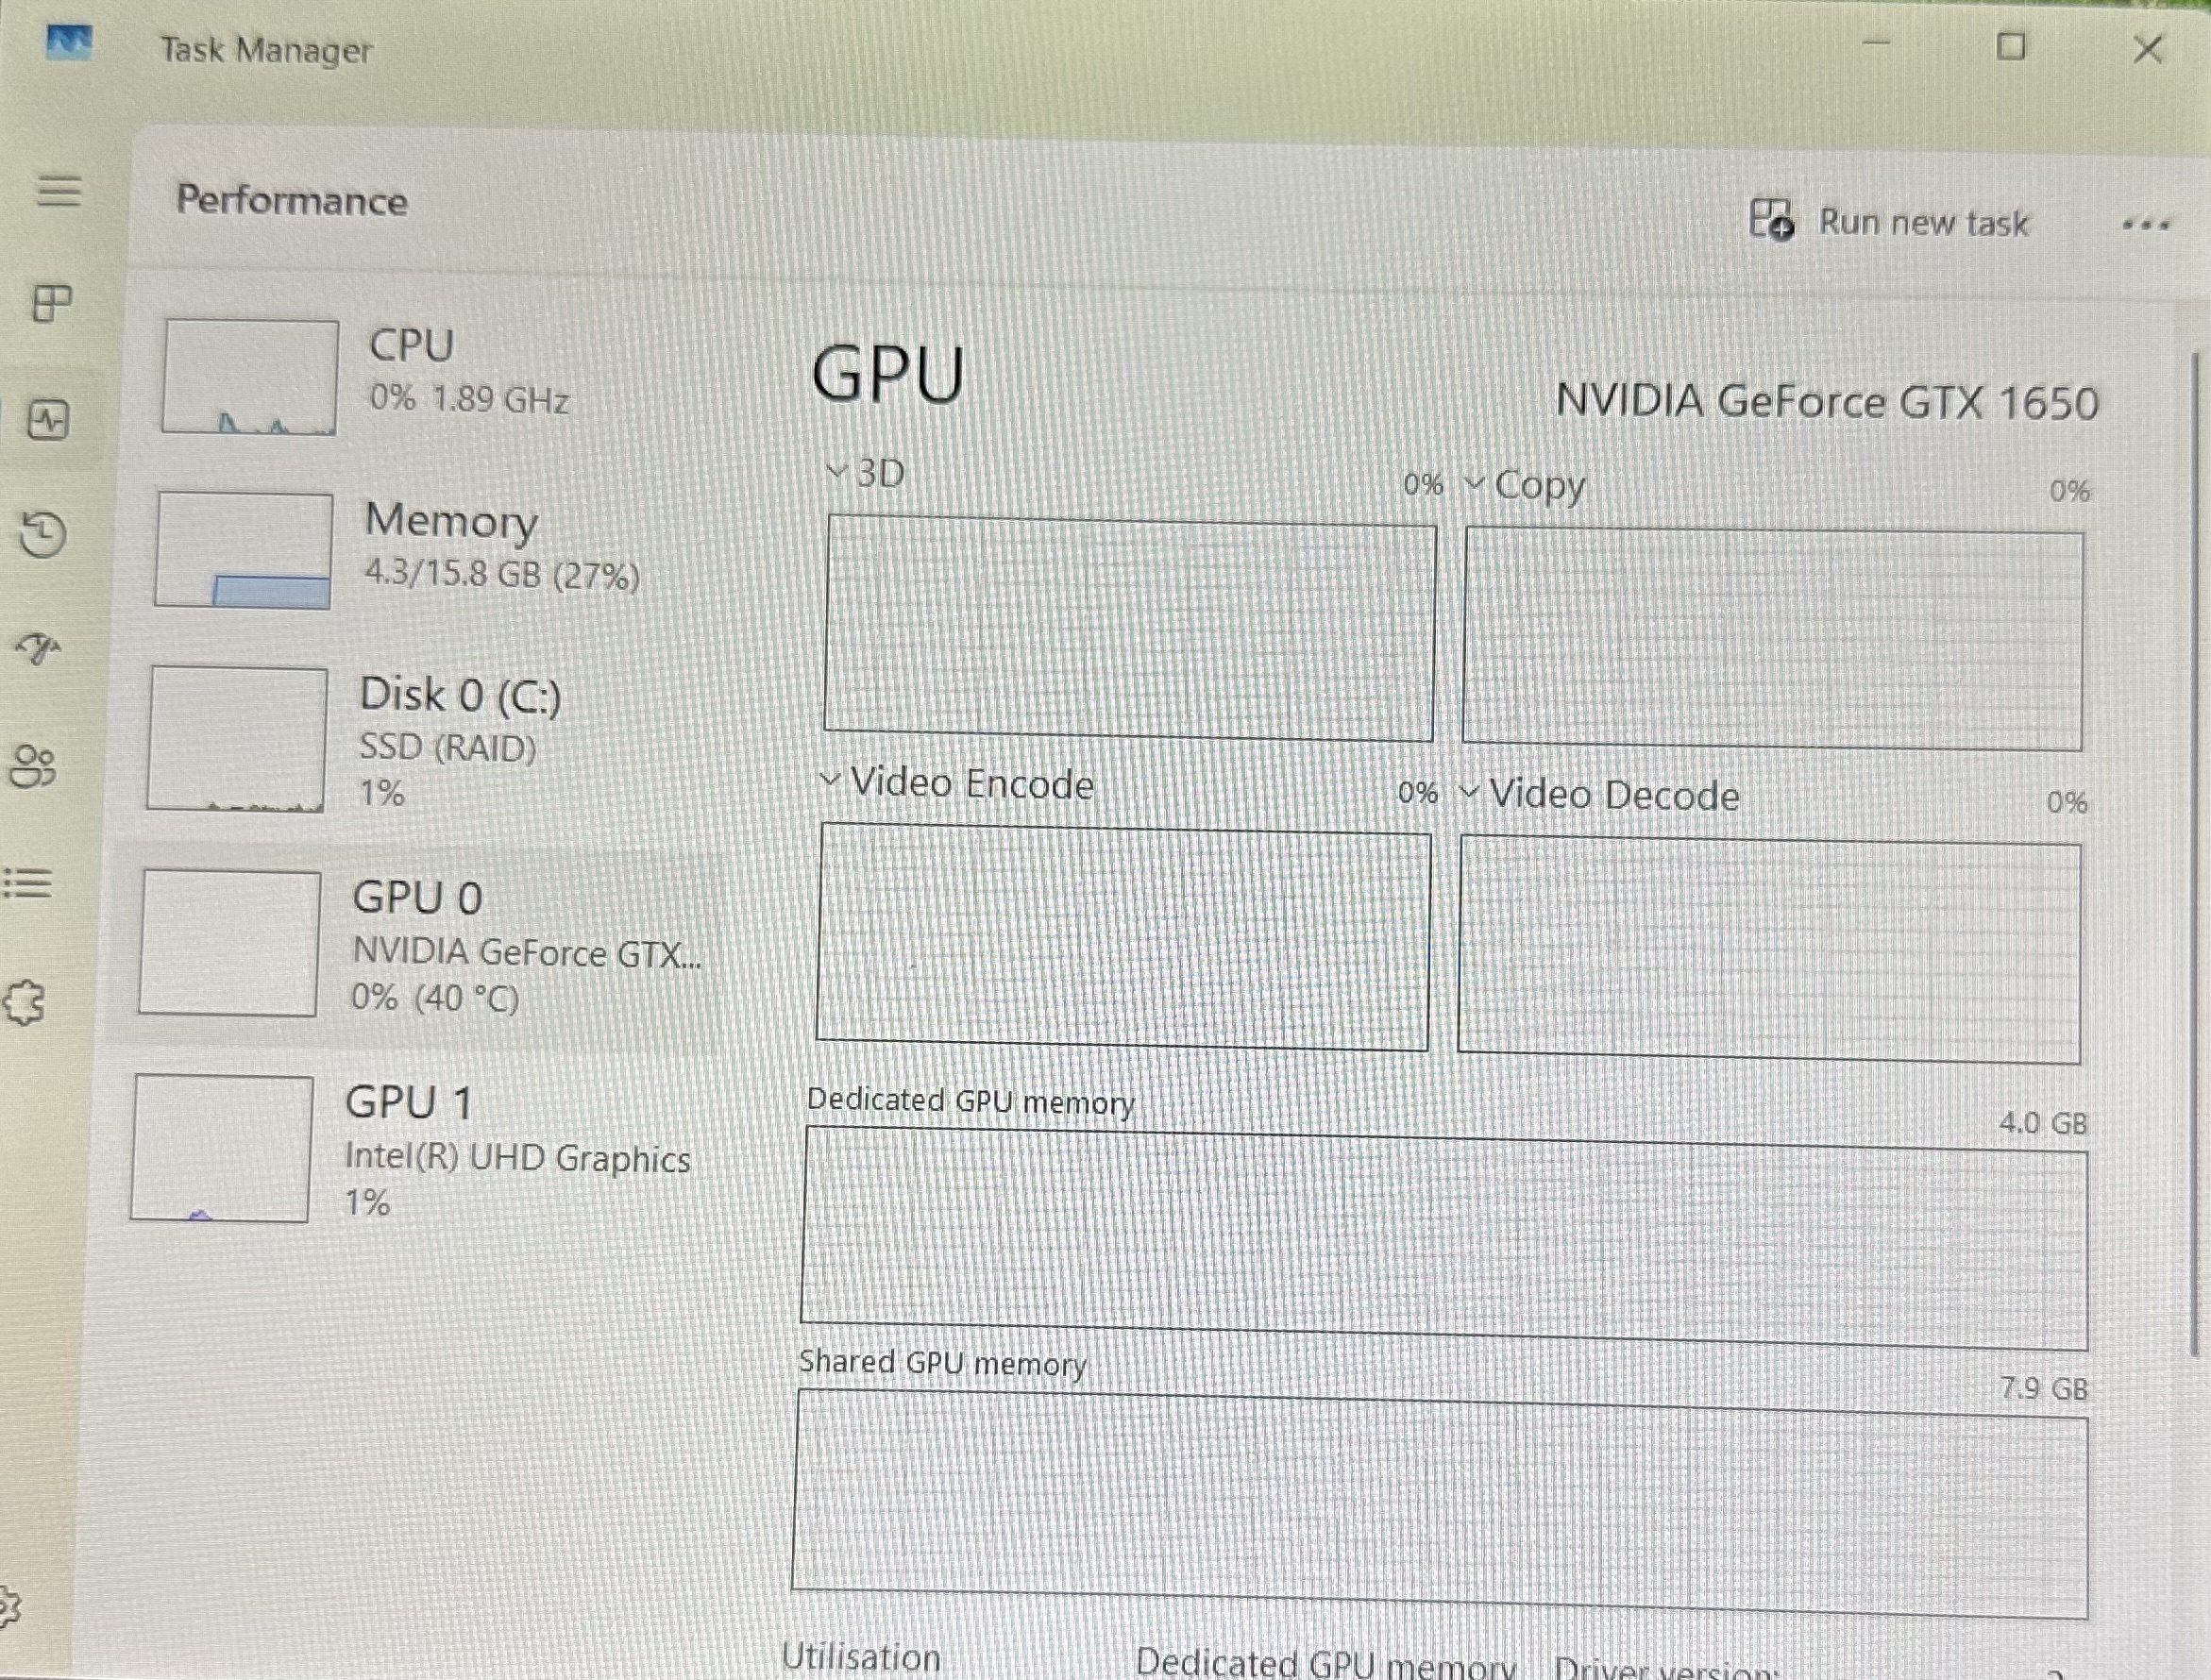
Task: Click the GPU 1 mini graph thumbnail
Action: tap(222, 1148)
